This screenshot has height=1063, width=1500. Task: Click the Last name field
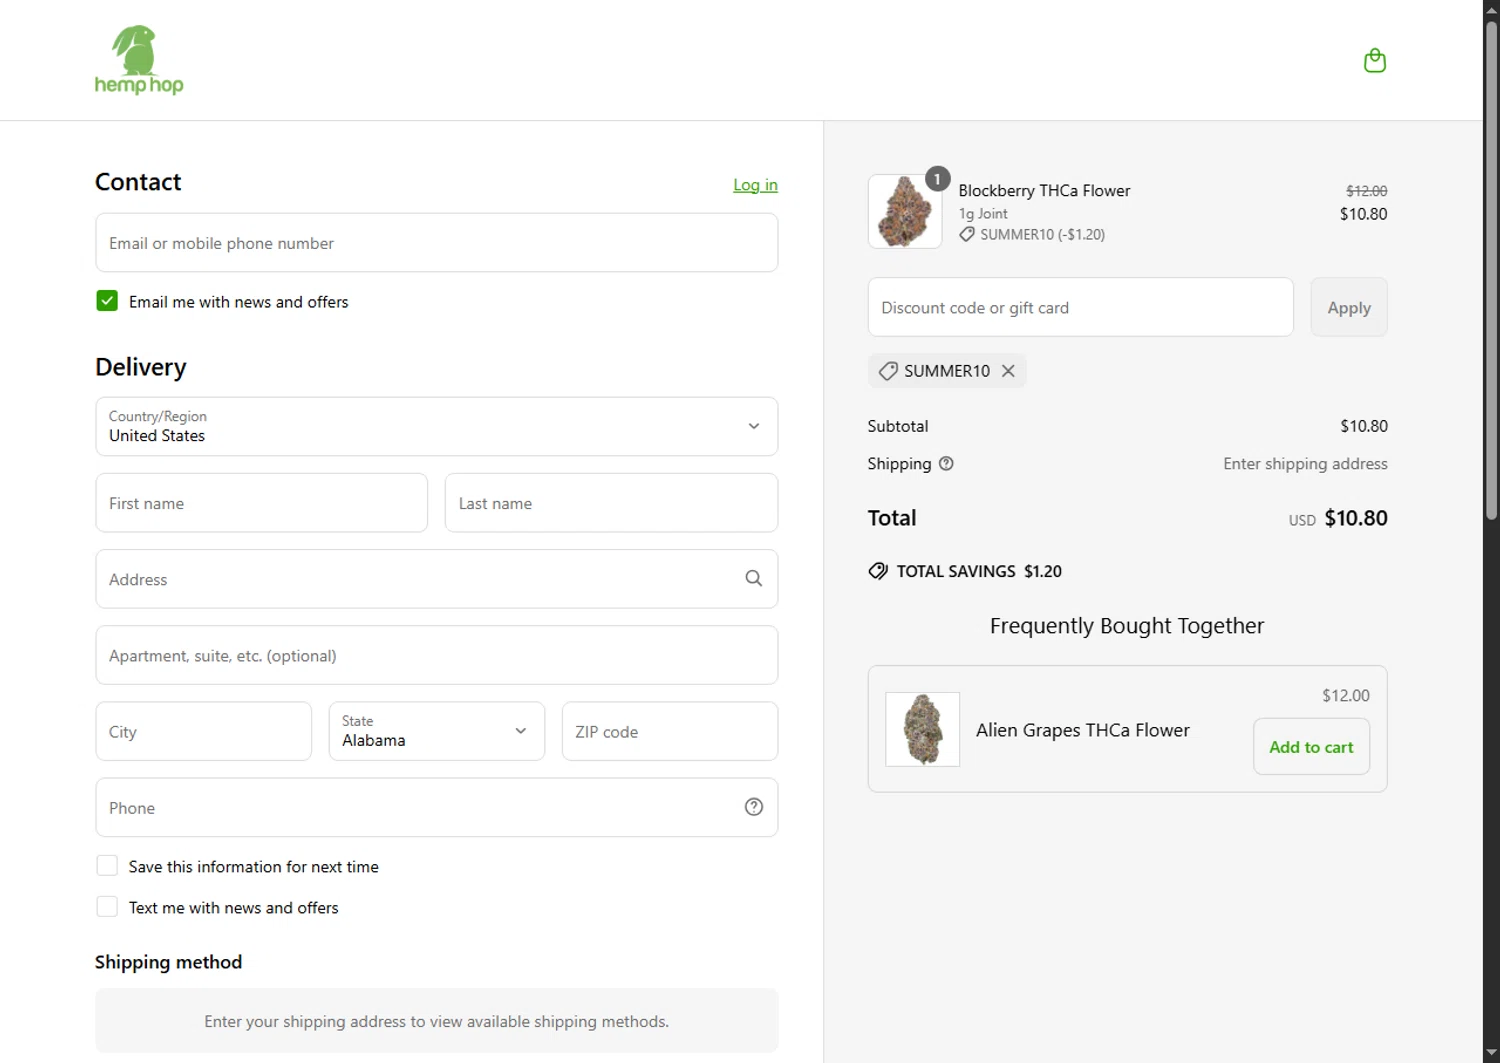coord(611,503)
